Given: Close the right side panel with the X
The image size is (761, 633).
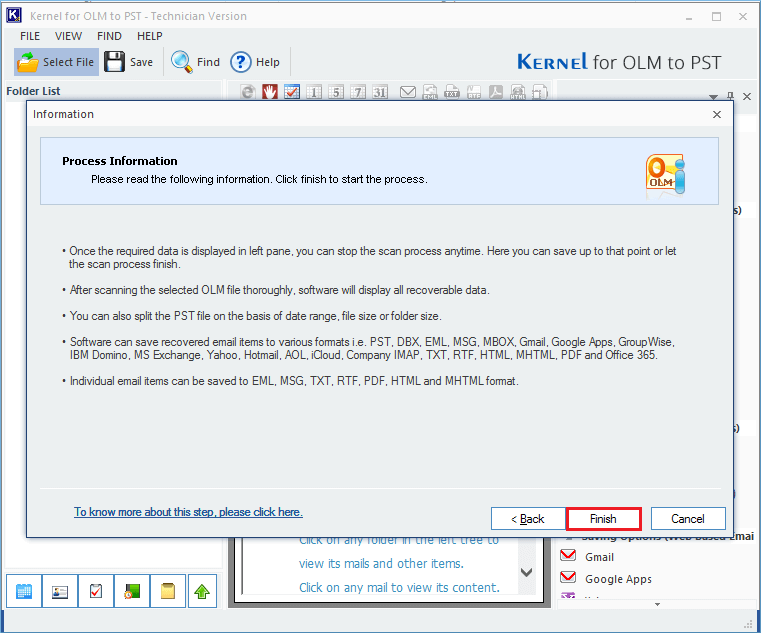Looking at the screenshot, I should pos(747,97).
